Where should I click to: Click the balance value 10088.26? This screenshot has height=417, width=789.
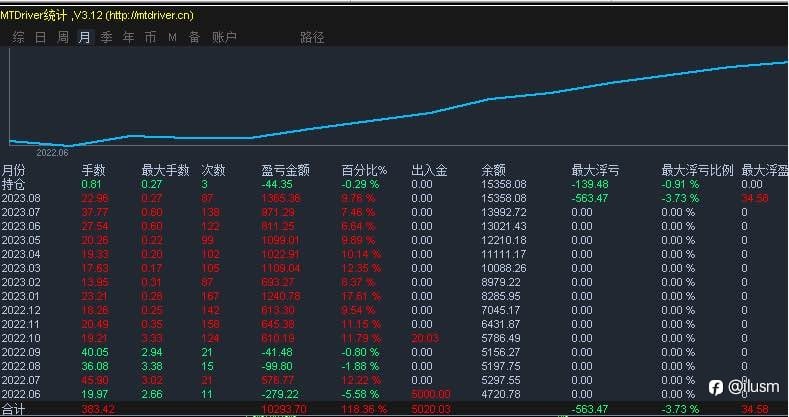coord(504,268)
